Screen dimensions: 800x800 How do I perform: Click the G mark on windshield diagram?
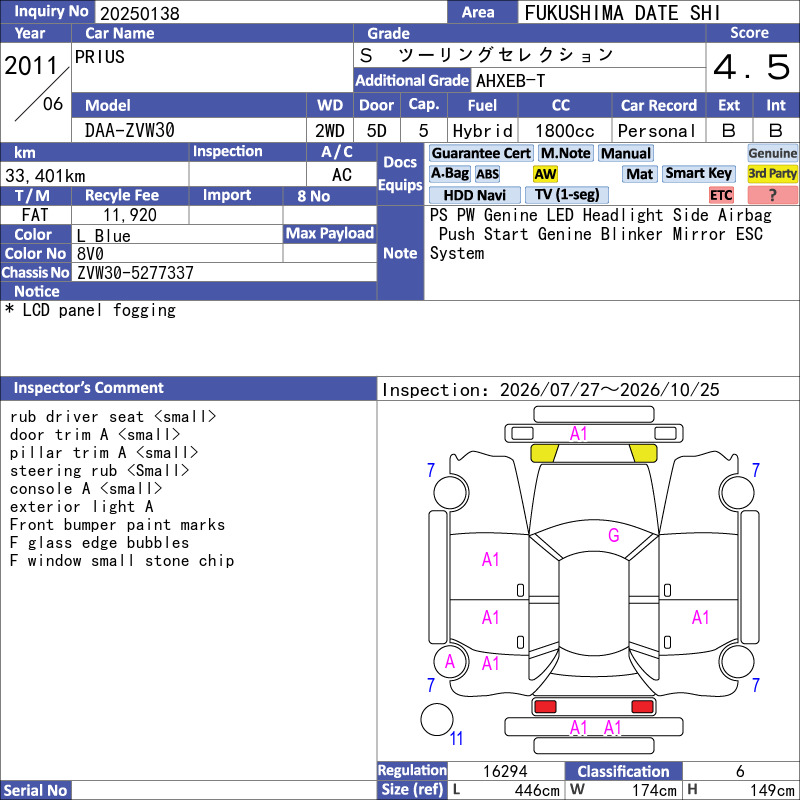click(x=614, y=535)
